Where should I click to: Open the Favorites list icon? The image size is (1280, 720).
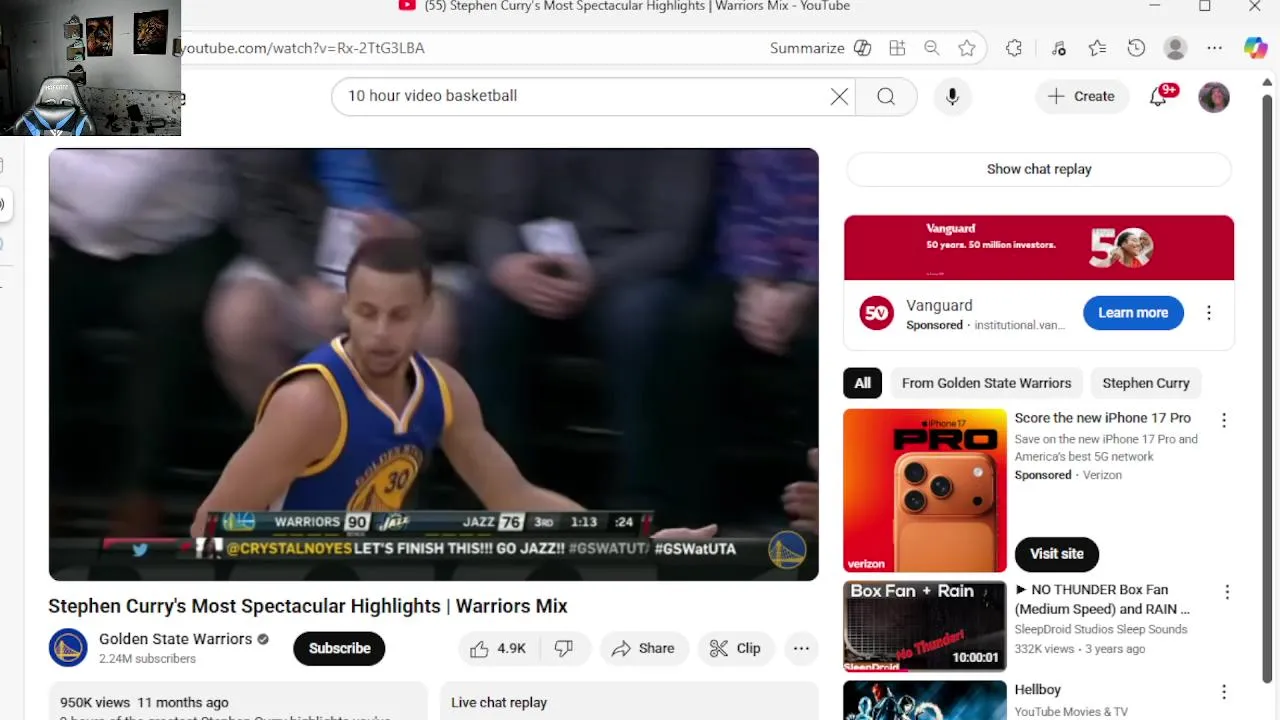[1097, 48]
